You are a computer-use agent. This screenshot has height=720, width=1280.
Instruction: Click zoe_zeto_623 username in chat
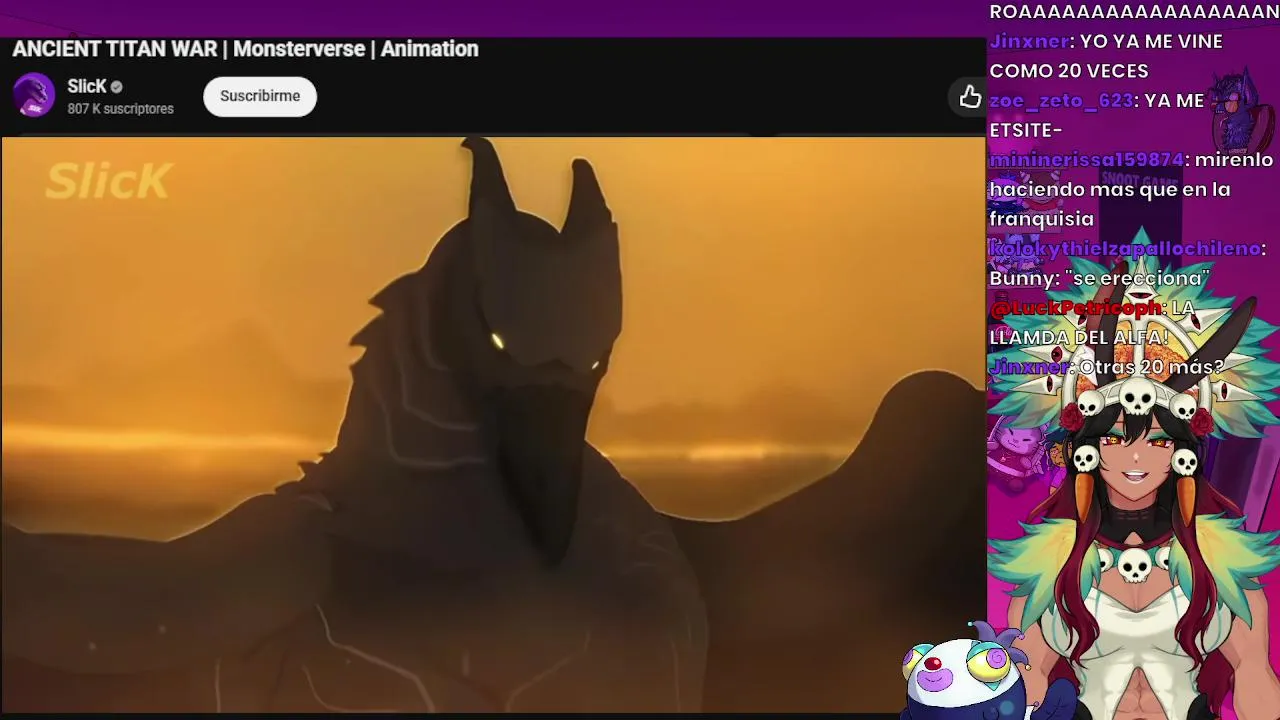click(1061, 100)
